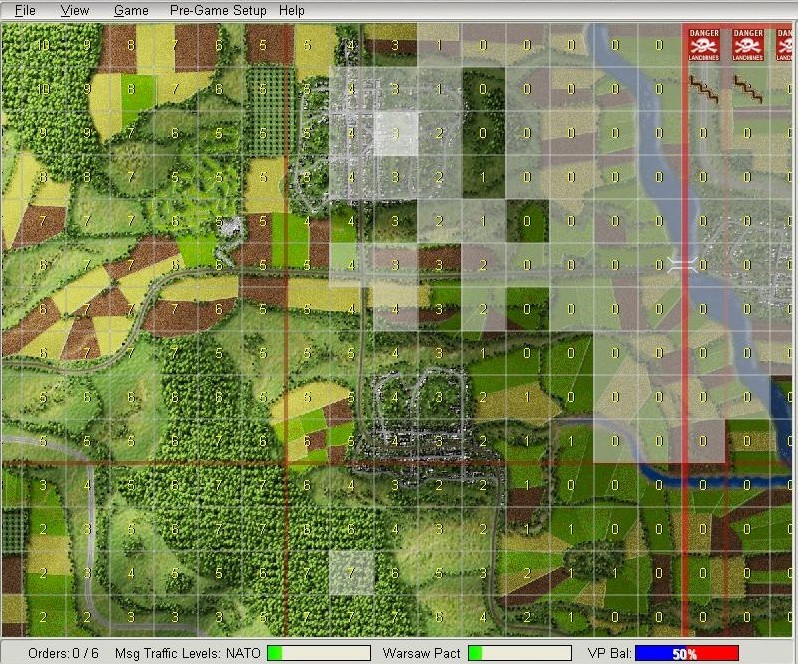Viewport: 798px width, 664px height.
Task: Click the 'VP Bal:' status label
Action: (x=610, y=653)
